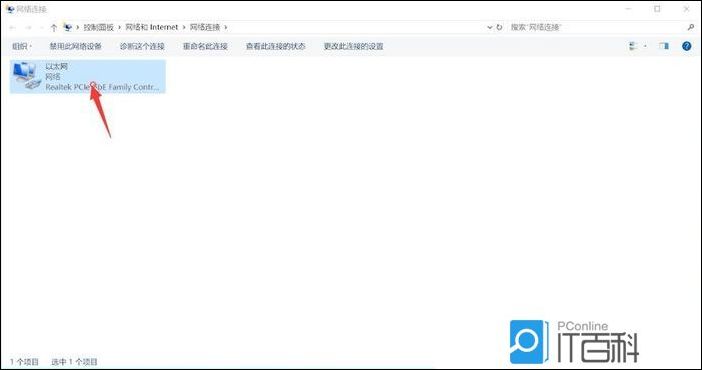Select 网络和 Internet breadcrumb segment

(151, 27)
